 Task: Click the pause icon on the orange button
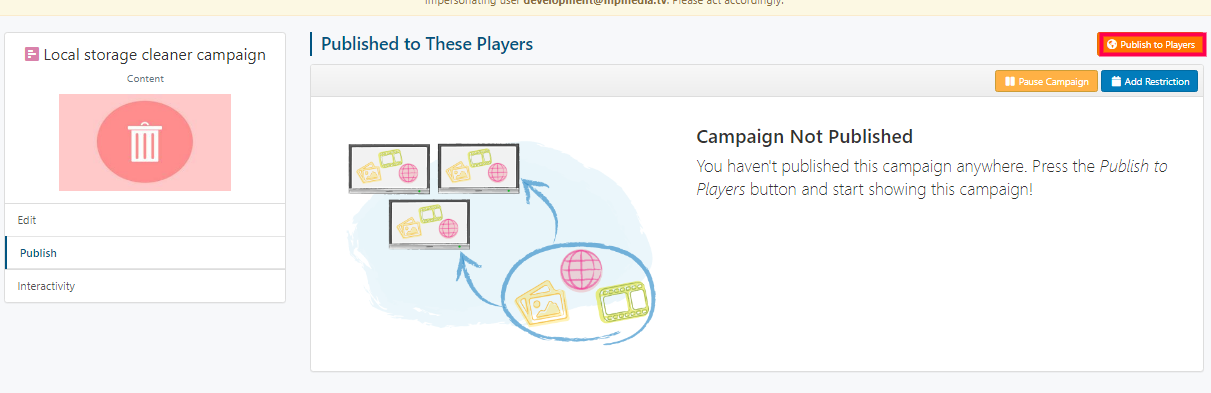[1010, 82]
